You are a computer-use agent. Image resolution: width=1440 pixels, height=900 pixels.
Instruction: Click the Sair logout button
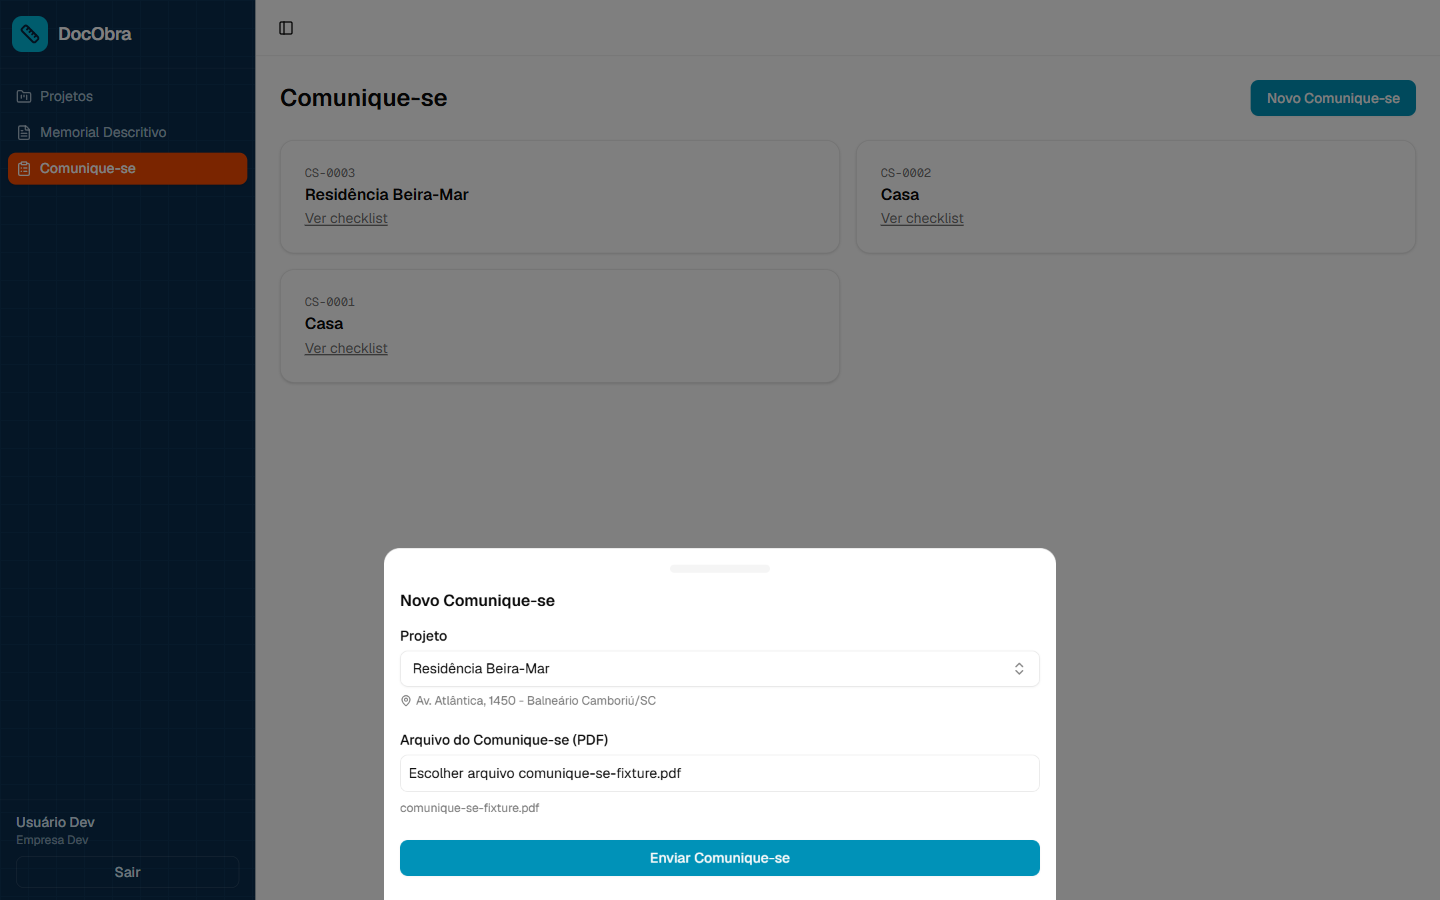[x=127, y=872]
